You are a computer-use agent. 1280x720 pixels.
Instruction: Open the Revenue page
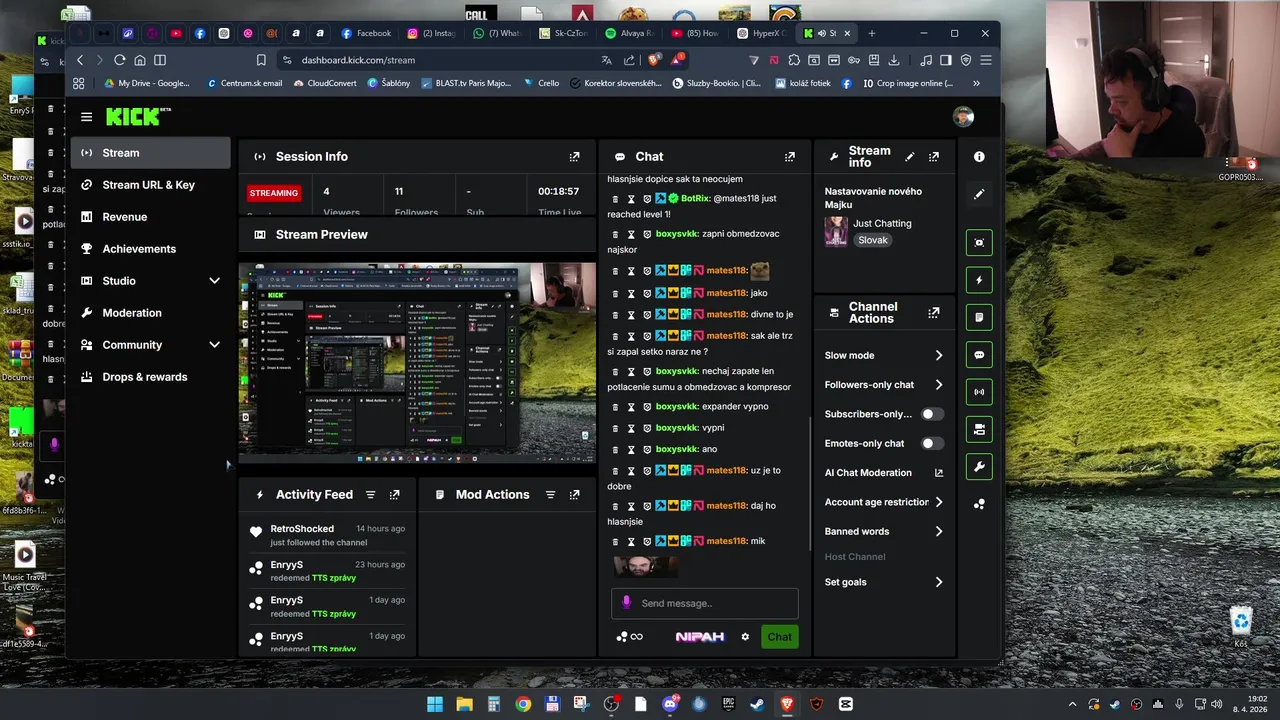153,217
